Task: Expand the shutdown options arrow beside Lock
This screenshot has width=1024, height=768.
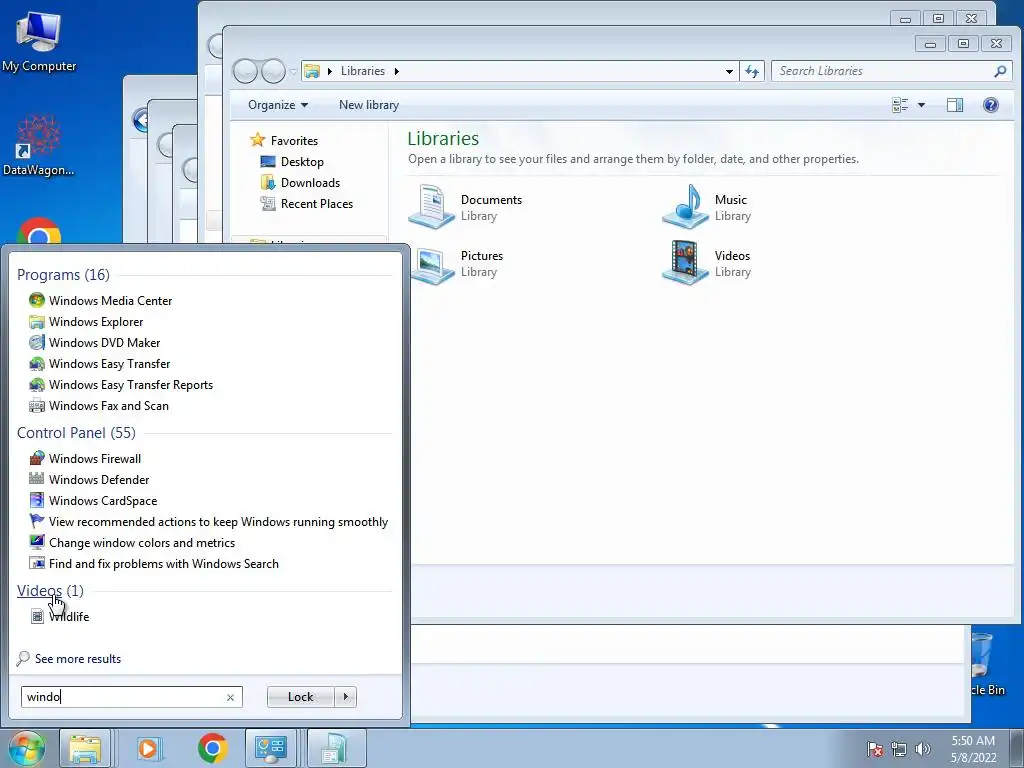Action: [345, 697]
